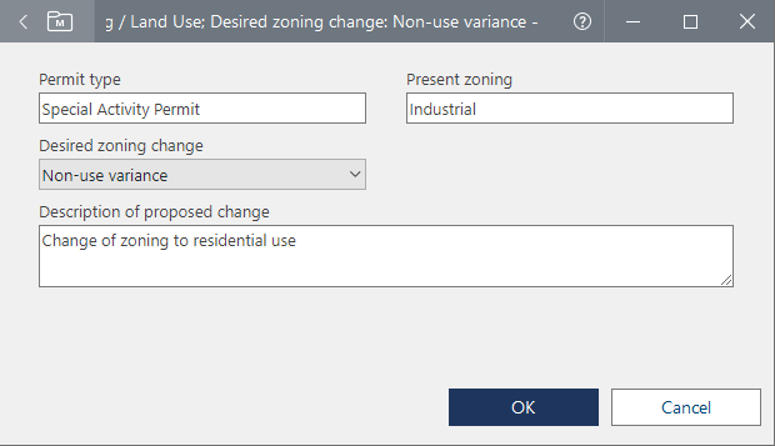The image size is (775, 446).
Task: Click the description box resize grip
Action: (x=727, y=281)
